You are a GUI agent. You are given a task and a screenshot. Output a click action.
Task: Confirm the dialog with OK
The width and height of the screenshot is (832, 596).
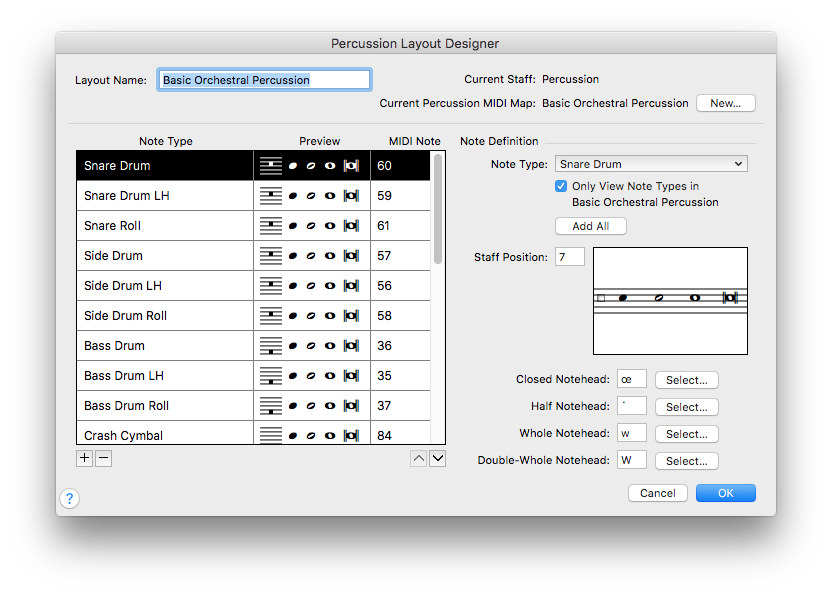coord(725,493)
